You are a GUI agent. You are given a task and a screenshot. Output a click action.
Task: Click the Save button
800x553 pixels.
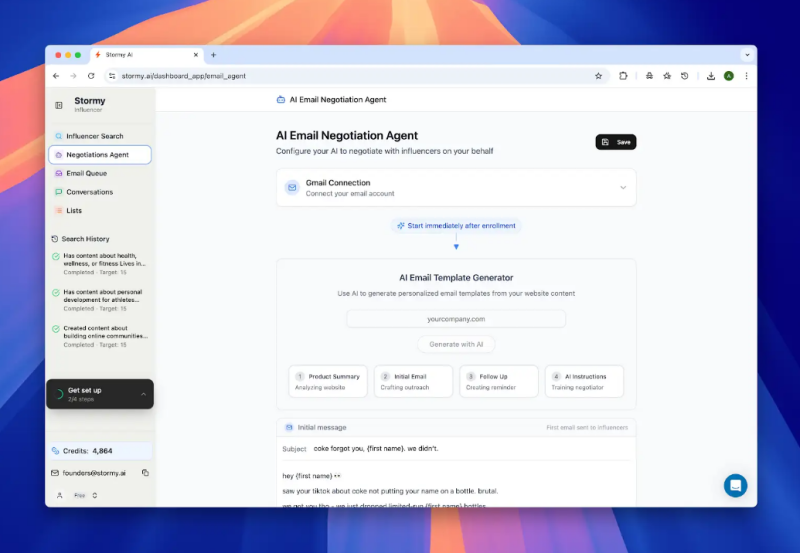616,142
